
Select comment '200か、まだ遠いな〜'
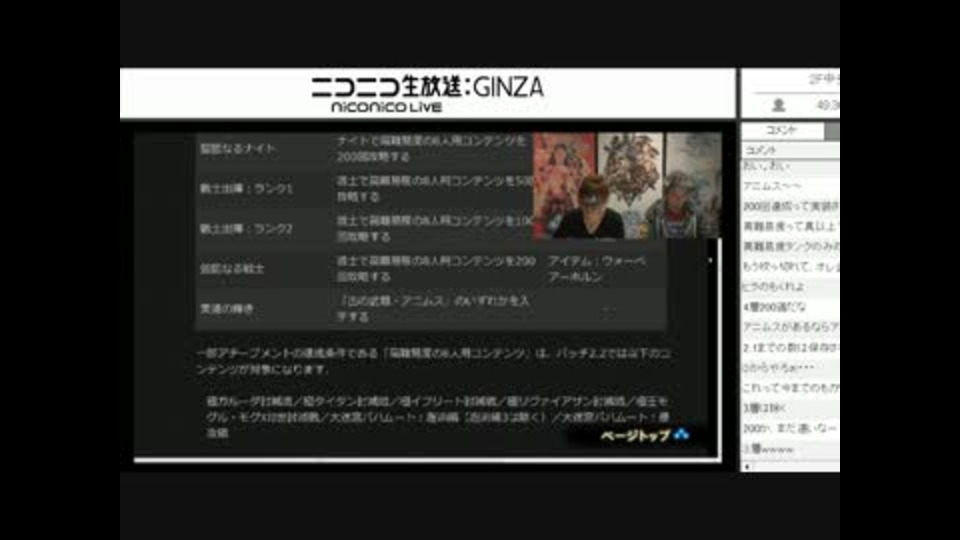coord(790,428)
